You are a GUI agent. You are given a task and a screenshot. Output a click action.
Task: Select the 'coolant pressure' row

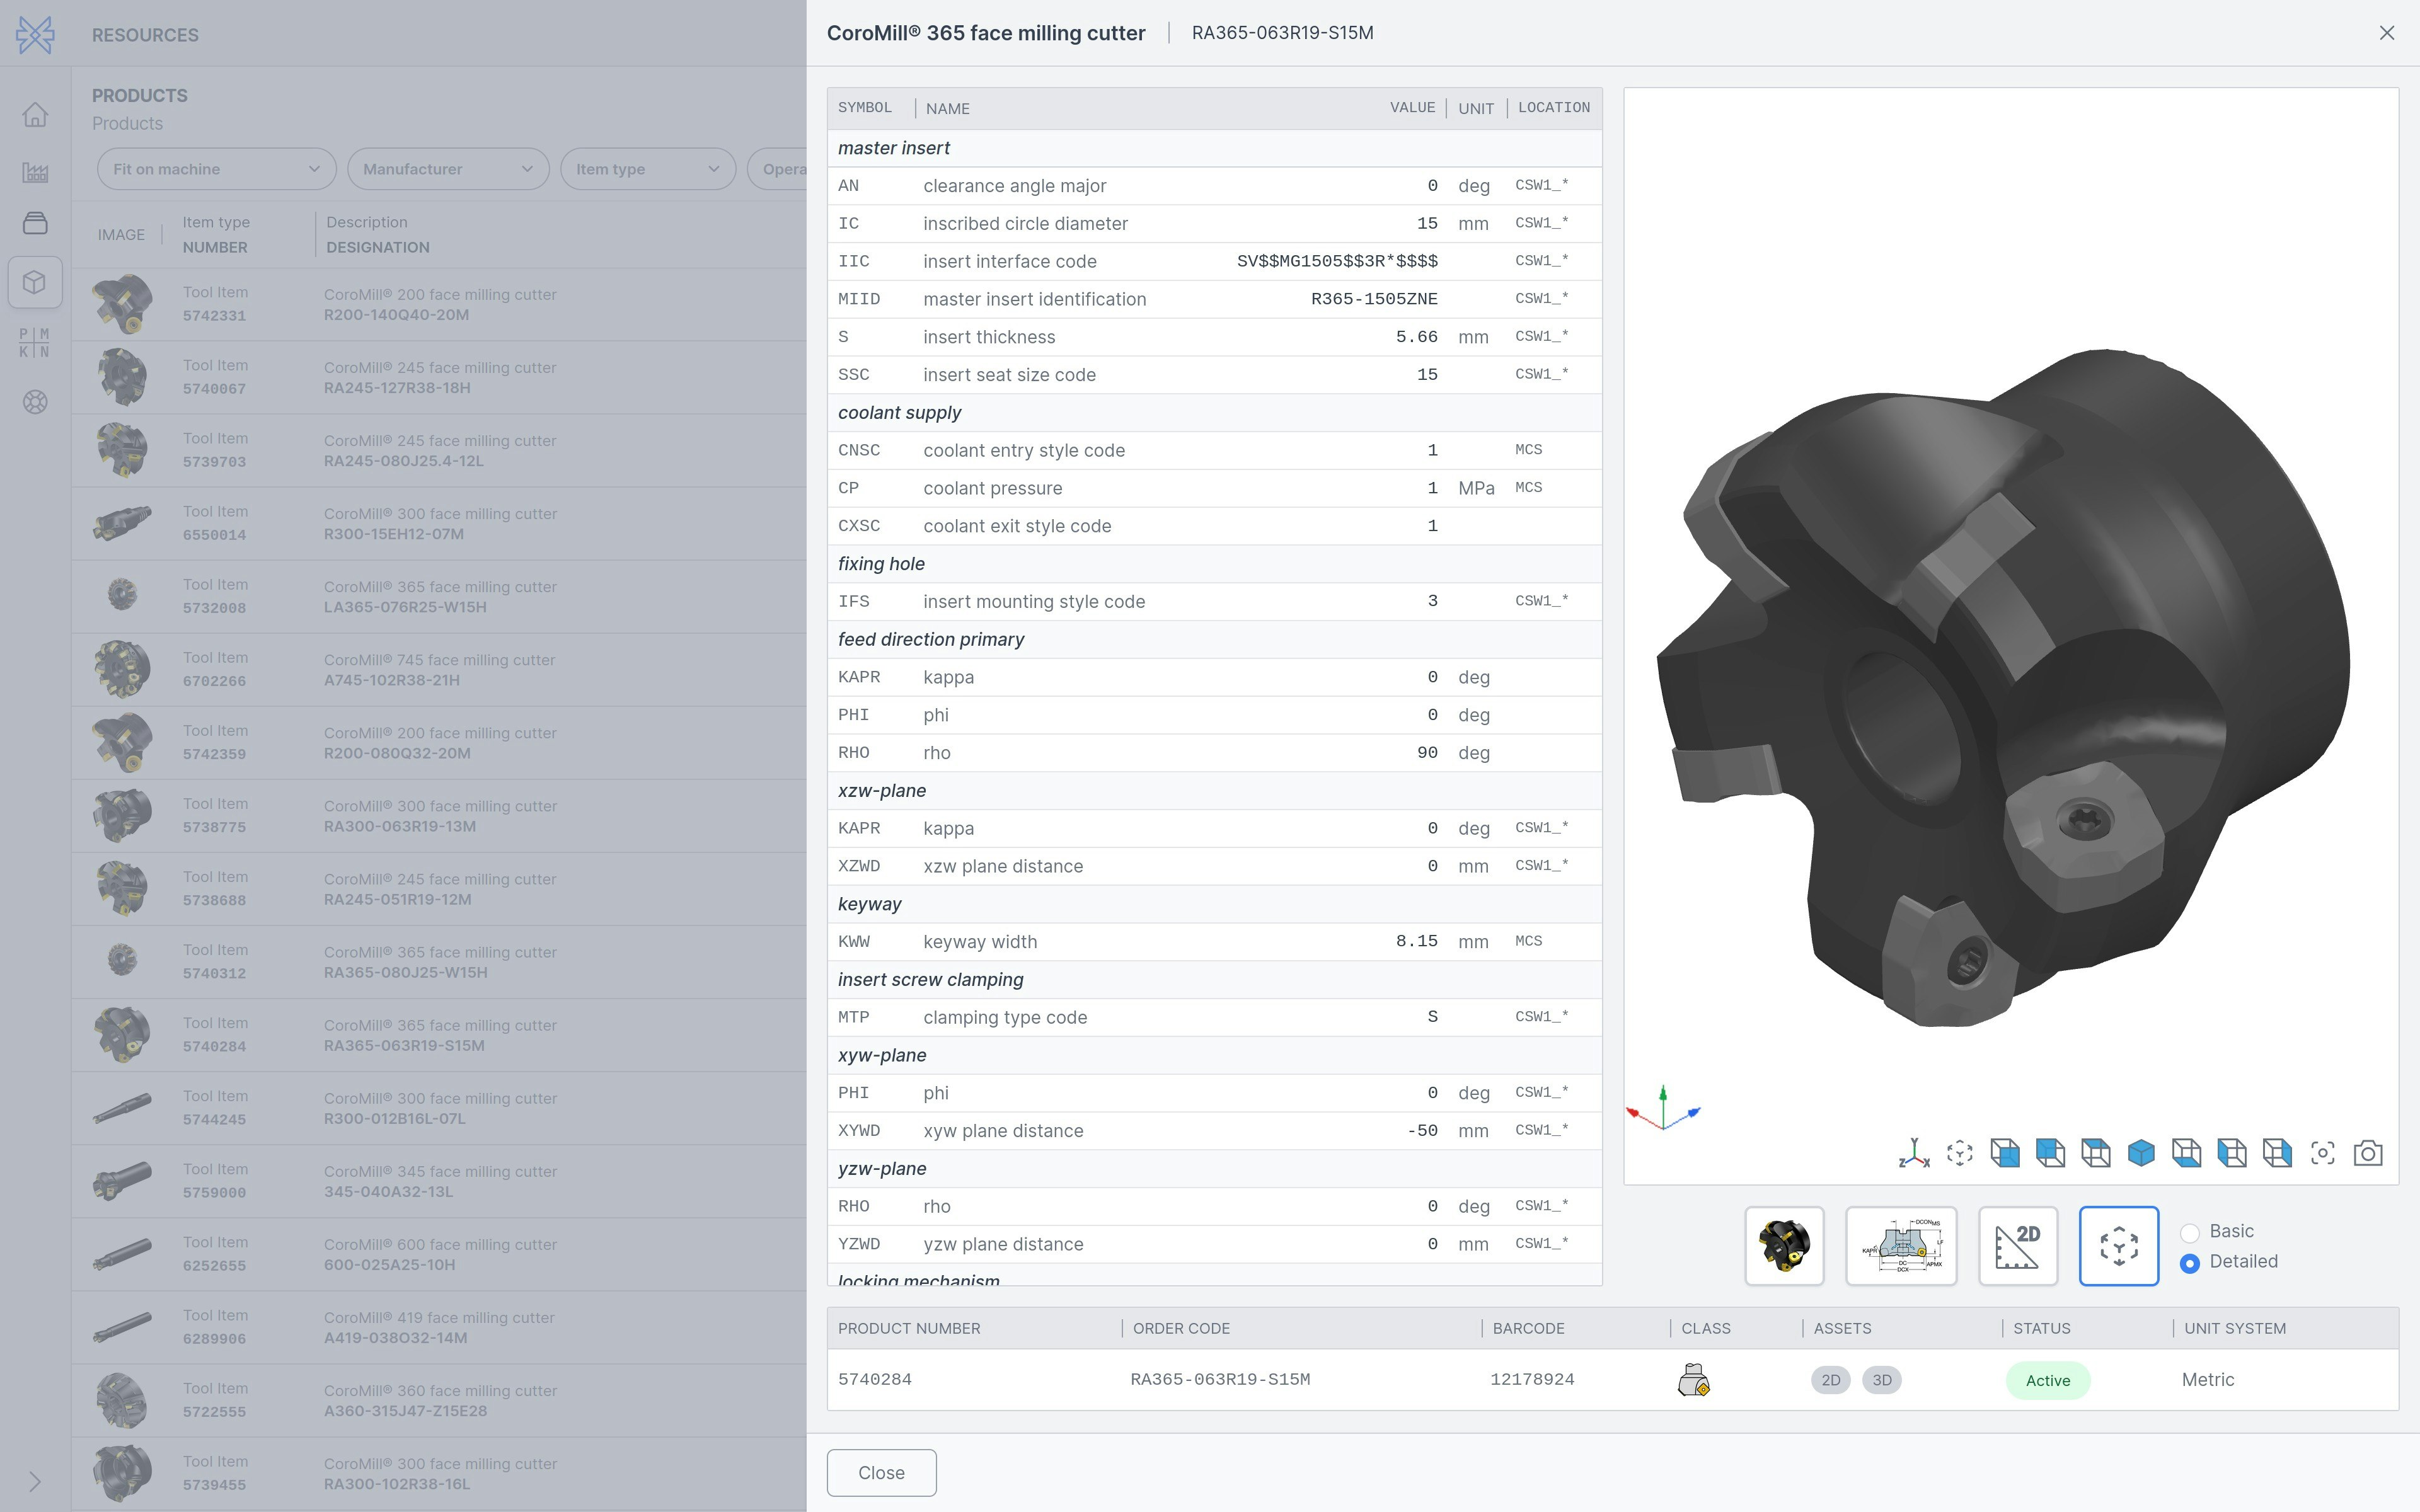[x=1214, y=489]
